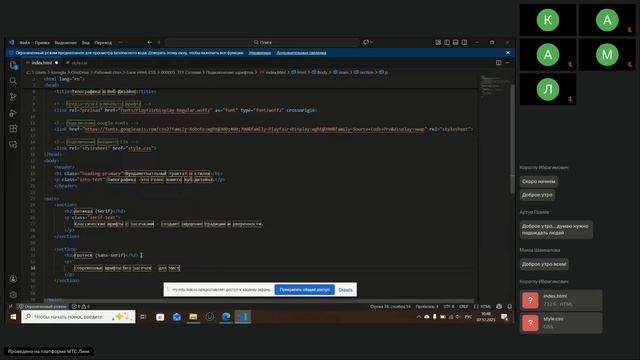
Task: Click the editor horizontal scrollbar
Action: (x=259, y=301)
